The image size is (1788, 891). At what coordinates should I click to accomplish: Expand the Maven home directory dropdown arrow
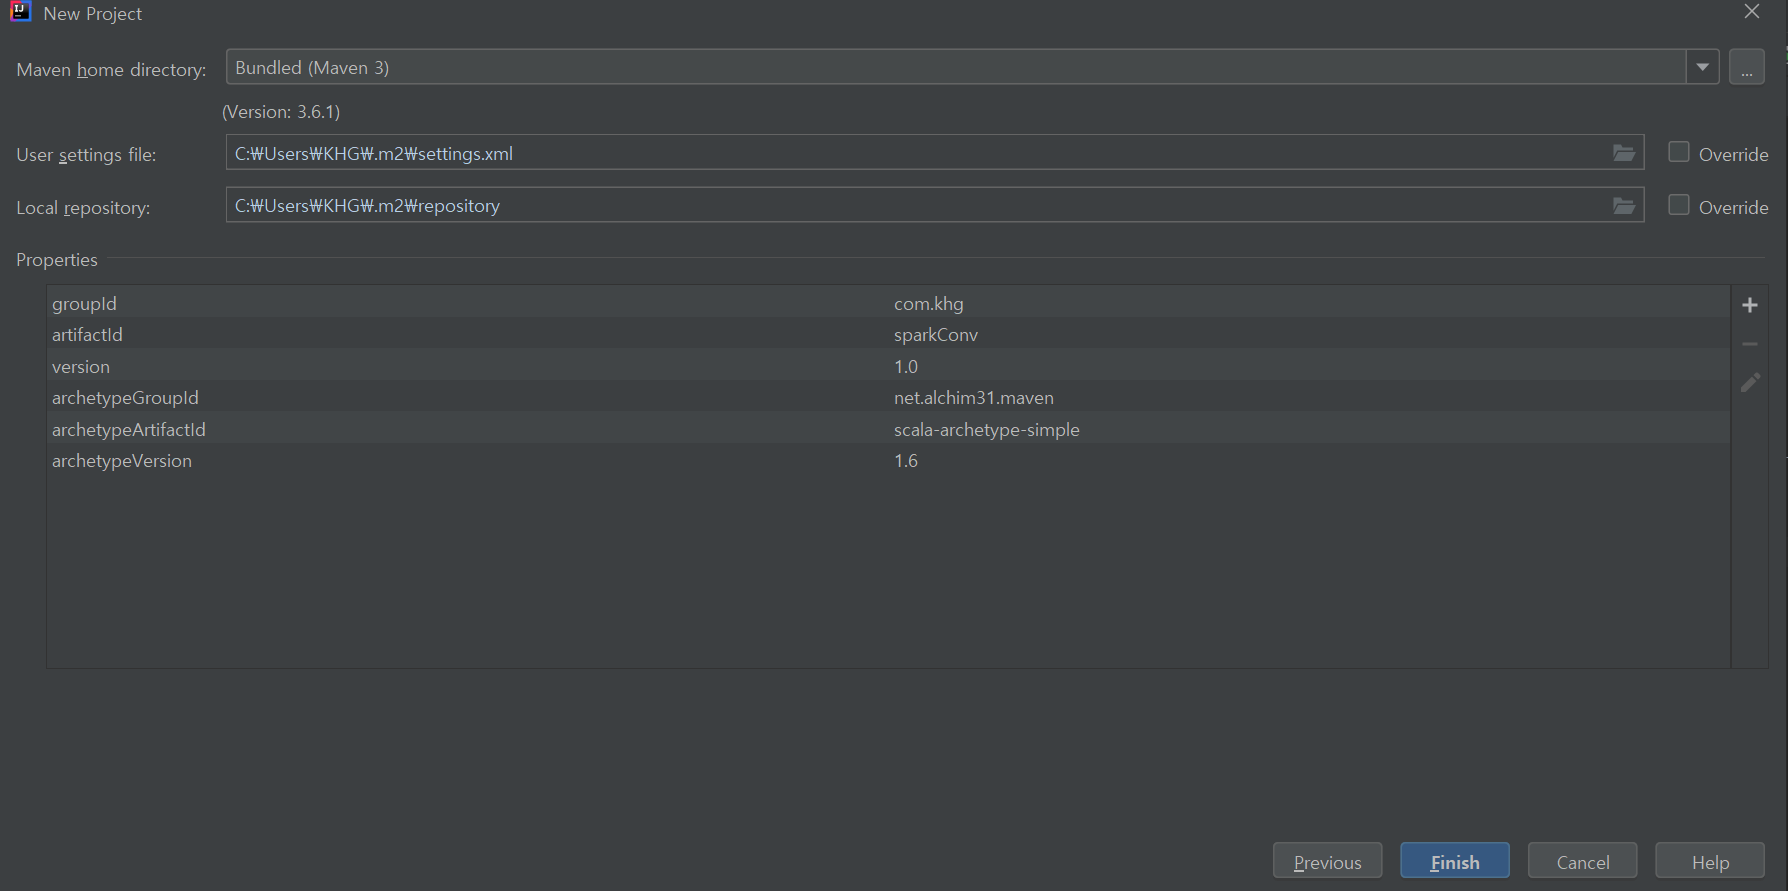[x=1702, y=68]
